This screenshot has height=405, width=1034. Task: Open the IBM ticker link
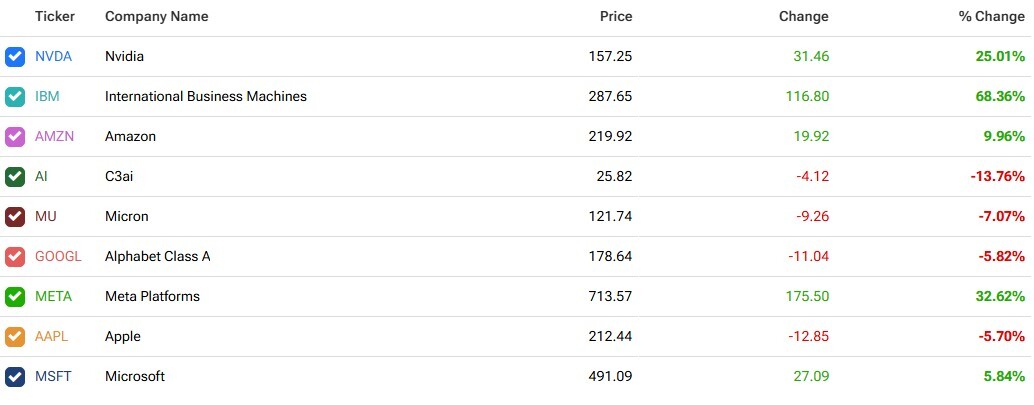coord(47,97)
